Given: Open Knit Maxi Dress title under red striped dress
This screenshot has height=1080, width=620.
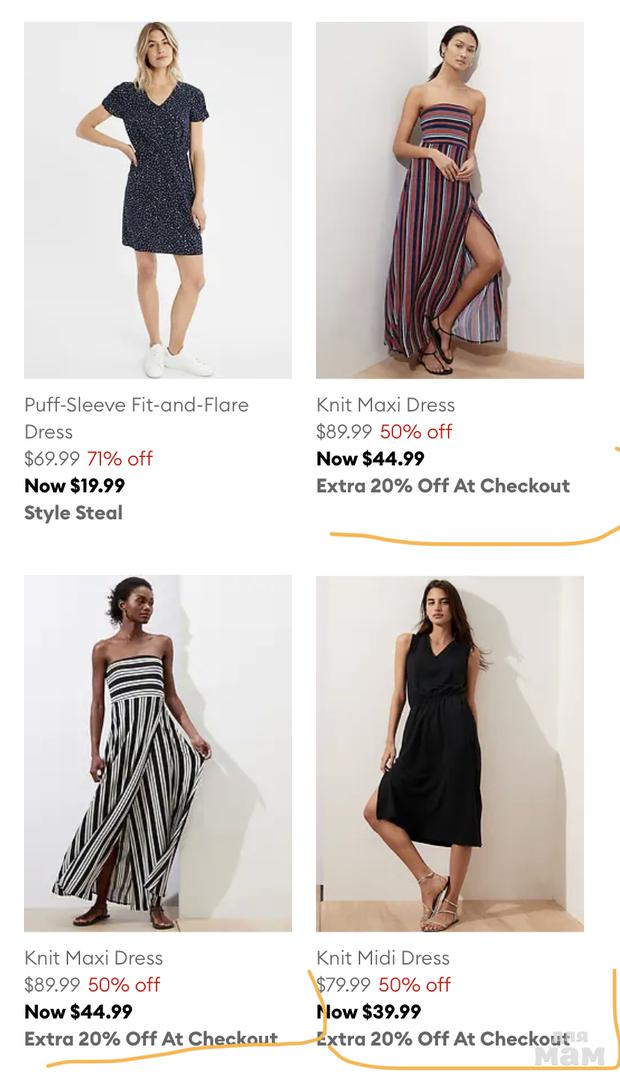Looking at the screenshot, I should coord(385,405).
